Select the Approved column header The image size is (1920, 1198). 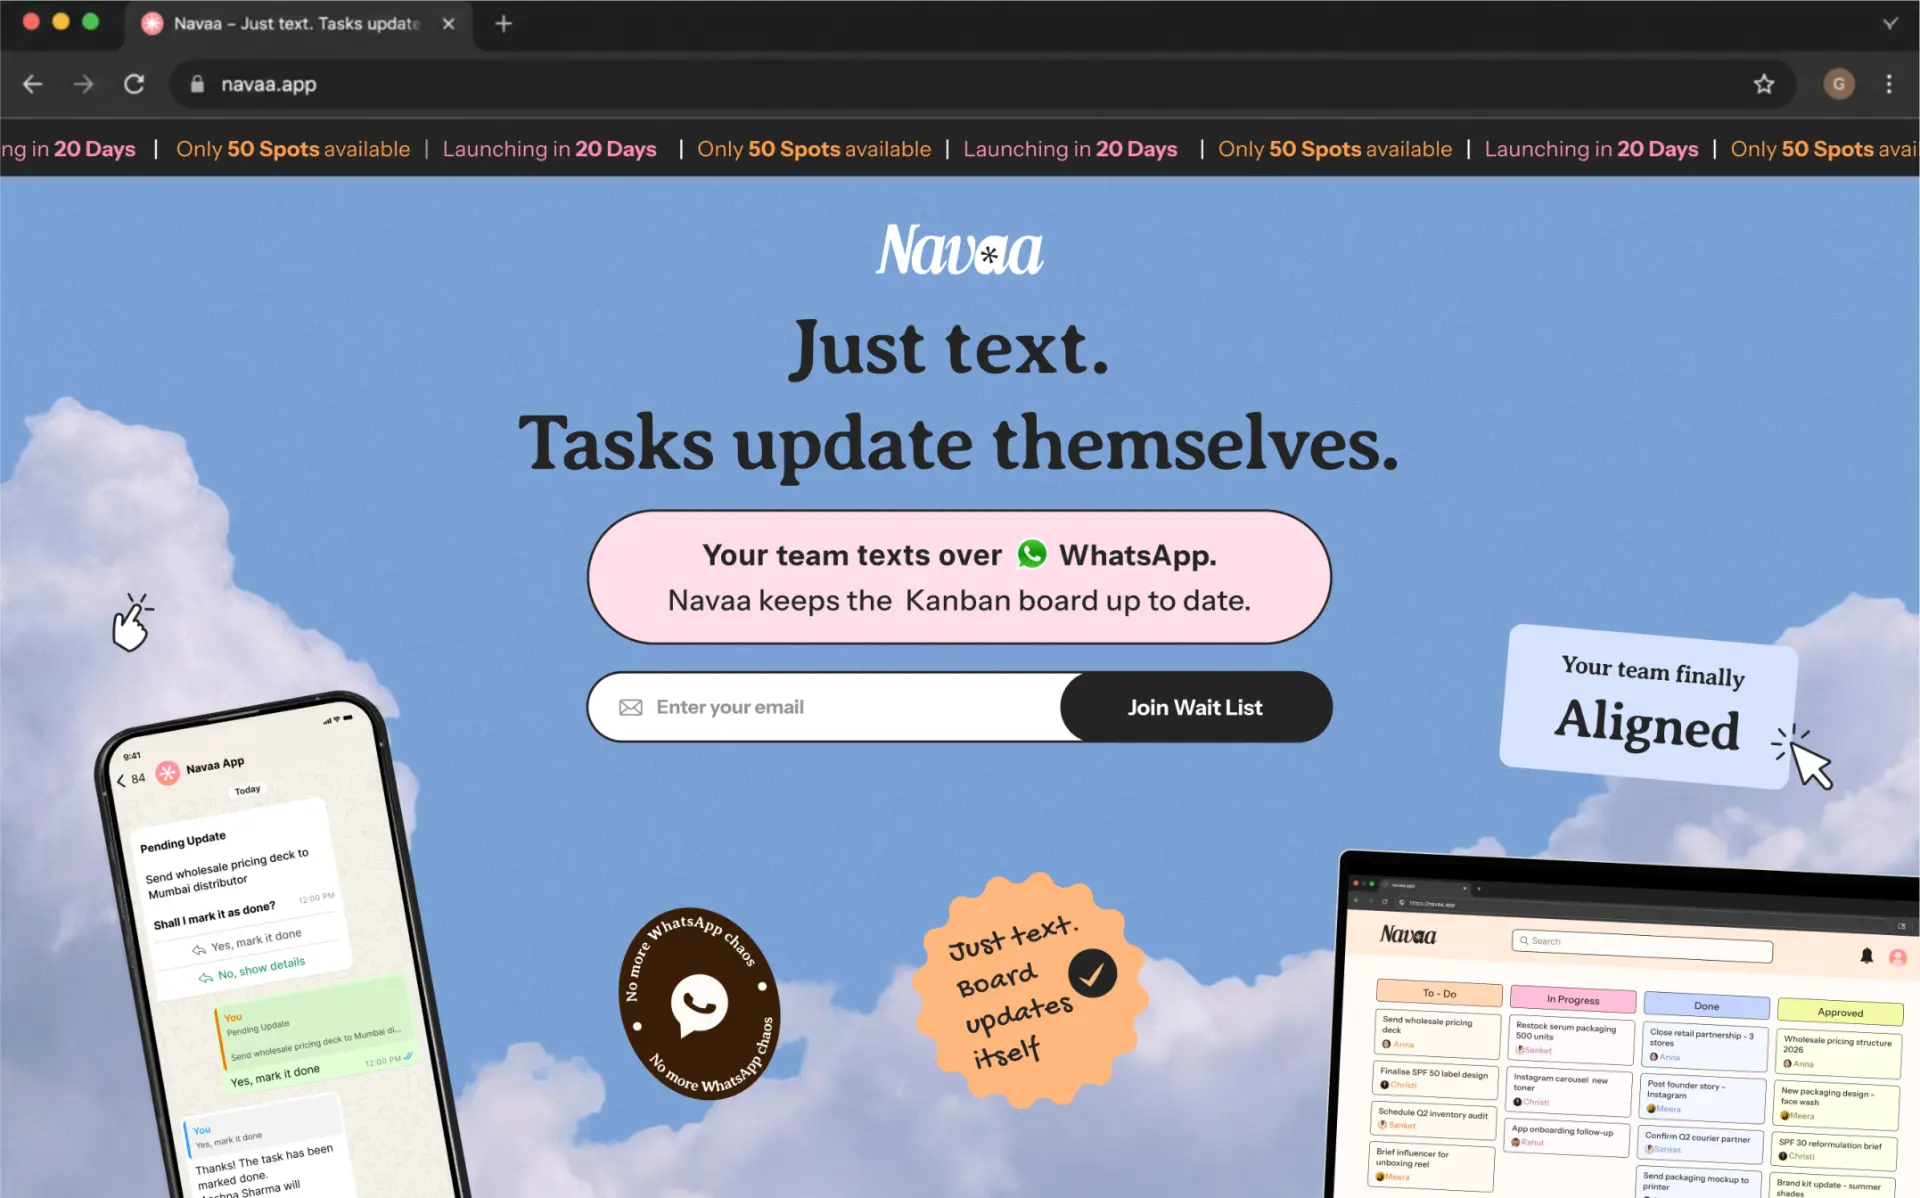tap(1840, 1012)
